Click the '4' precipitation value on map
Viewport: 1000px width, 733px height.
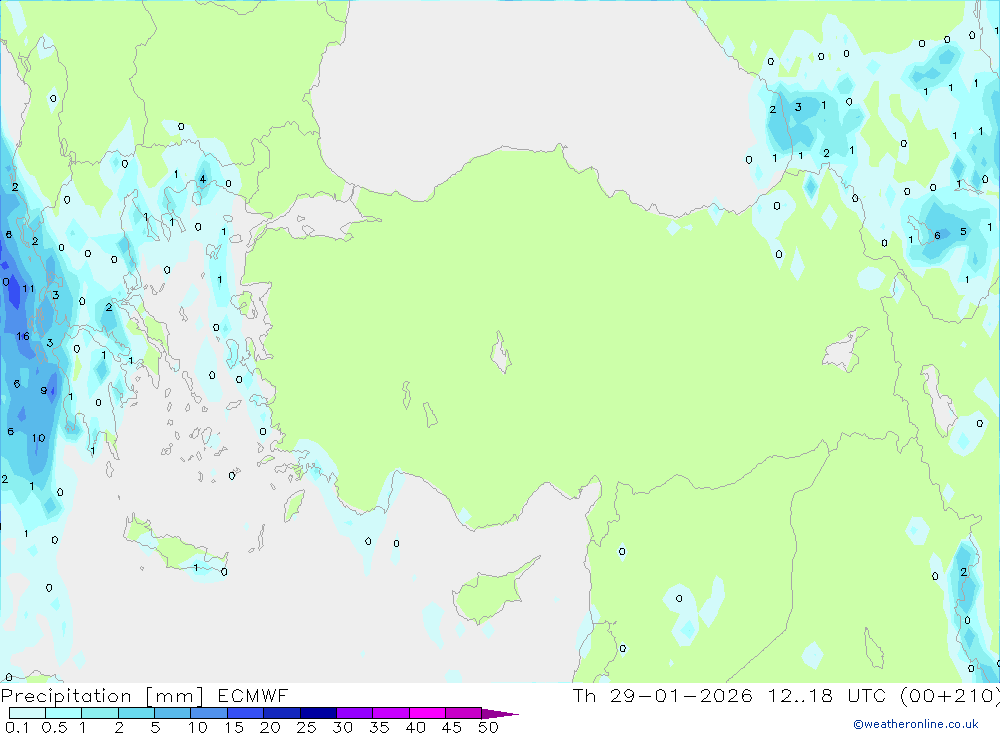tap(203, 179)
